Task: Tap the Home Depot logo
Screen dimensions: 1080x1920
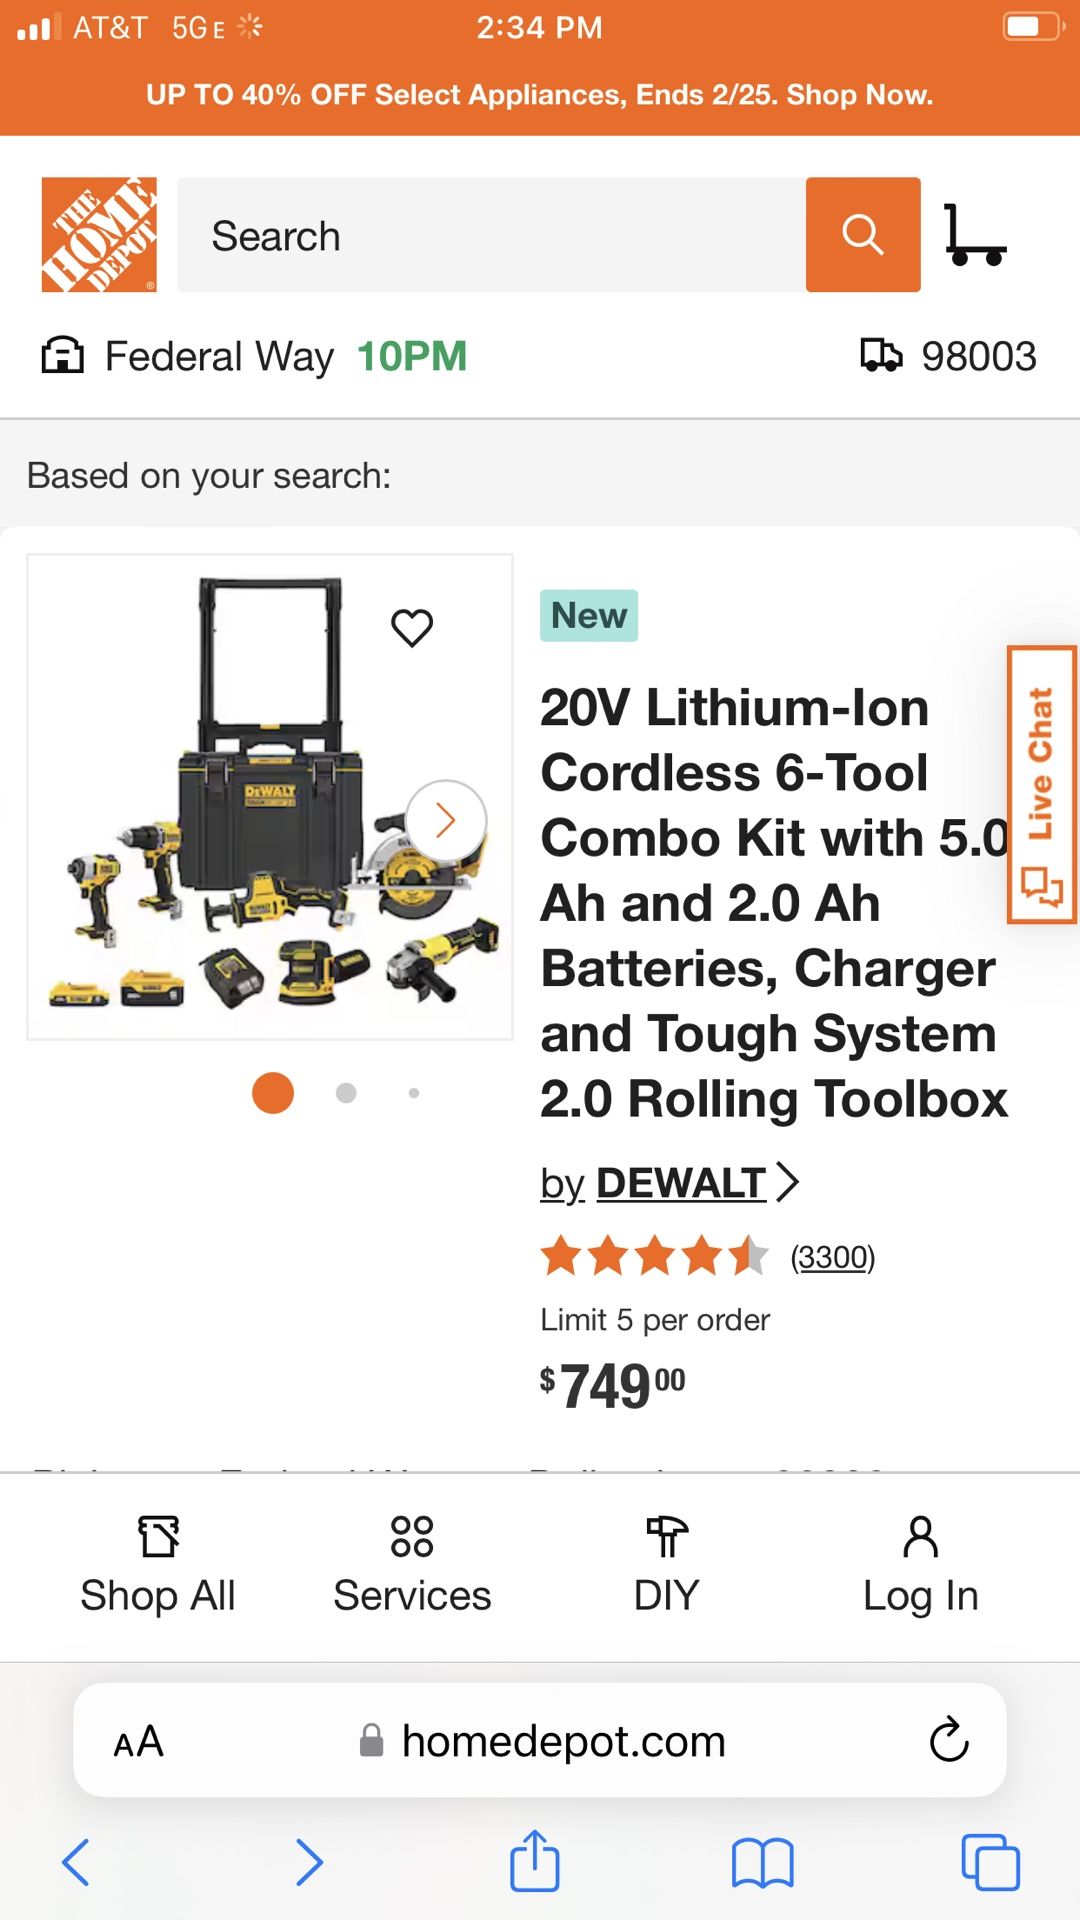Action: point(99,235)
